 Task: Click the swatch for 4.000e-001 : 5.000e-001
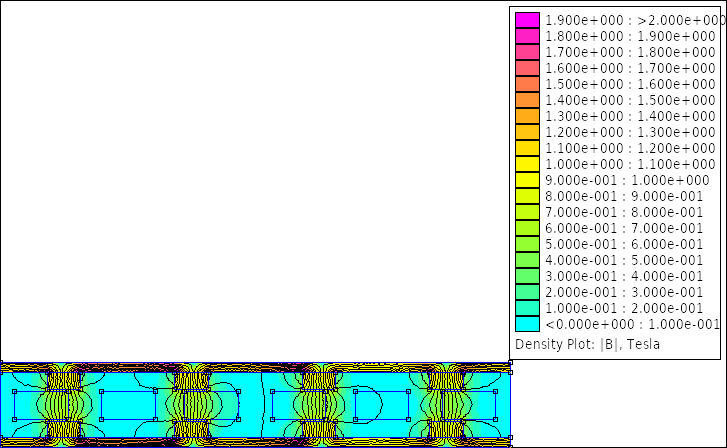coord(527,260)
